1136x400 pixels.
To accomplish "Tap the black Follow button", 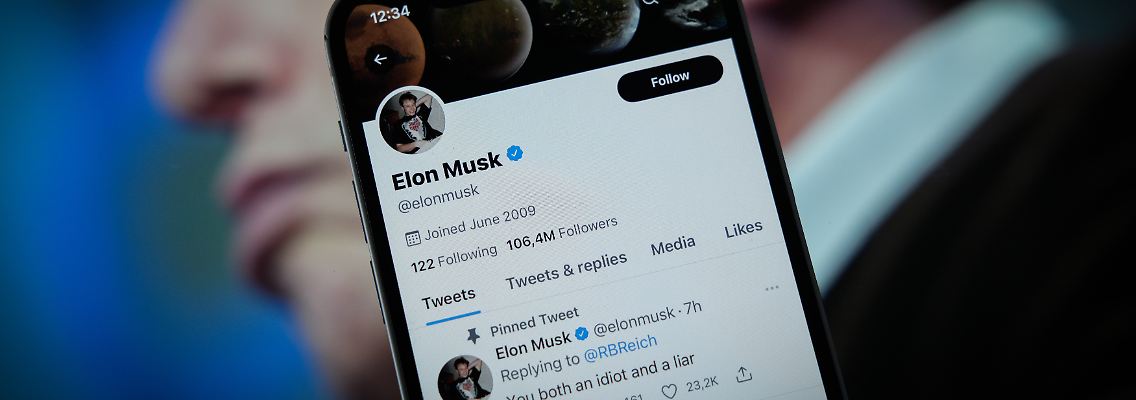I will coord(670,78).
